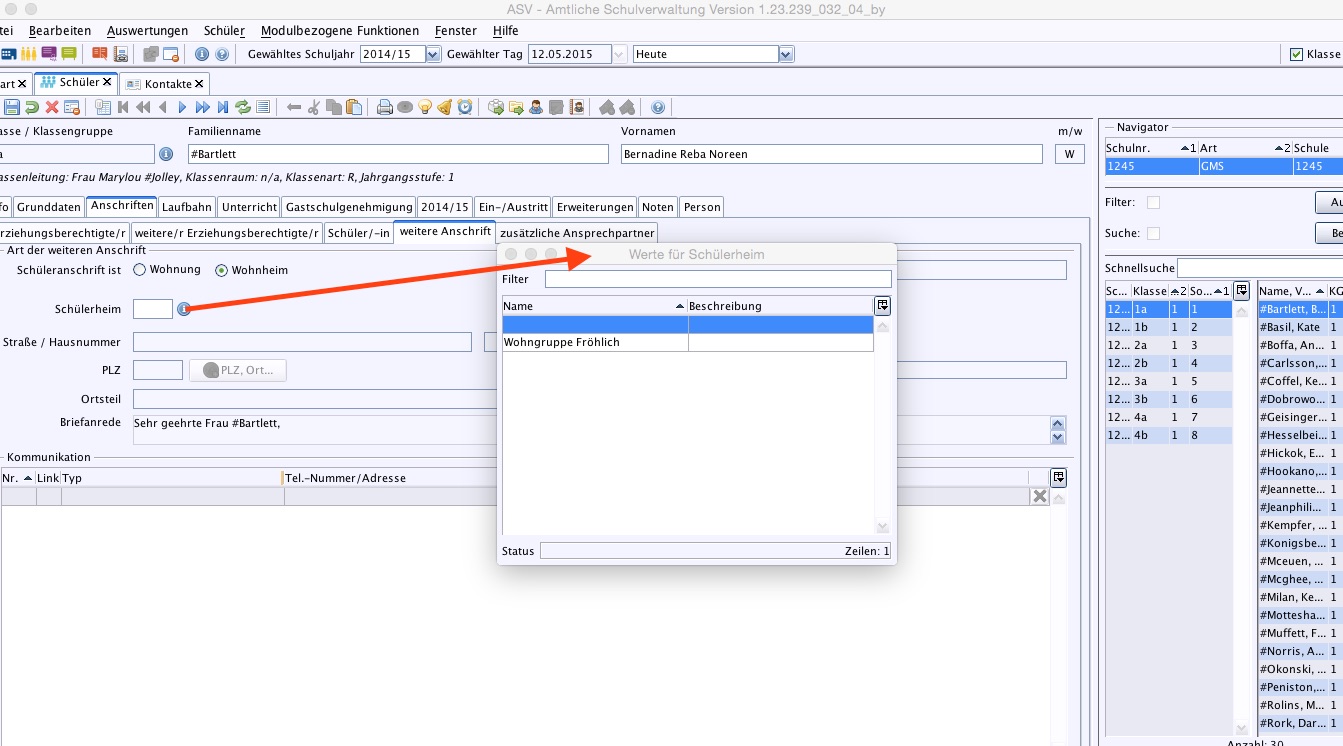Go to the next record arrow
1343x746 pixels.
[182, 107]
